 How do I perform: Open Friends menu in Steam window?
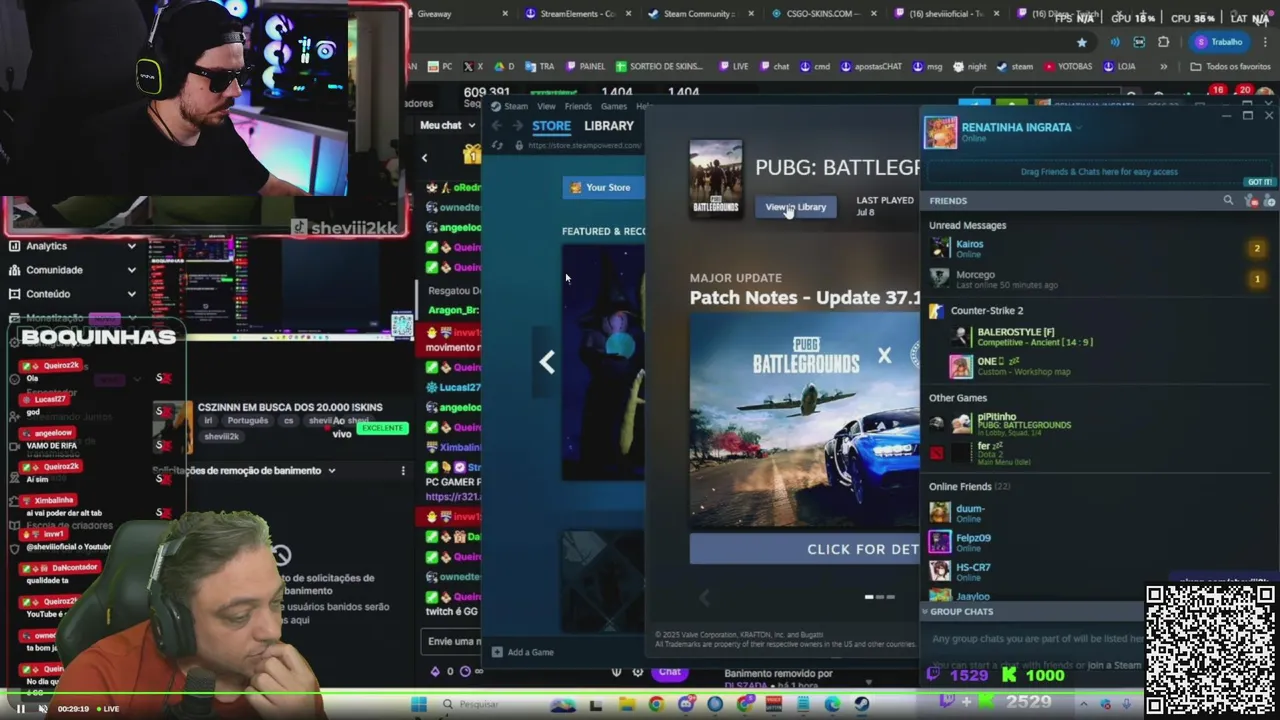point(578,106)
